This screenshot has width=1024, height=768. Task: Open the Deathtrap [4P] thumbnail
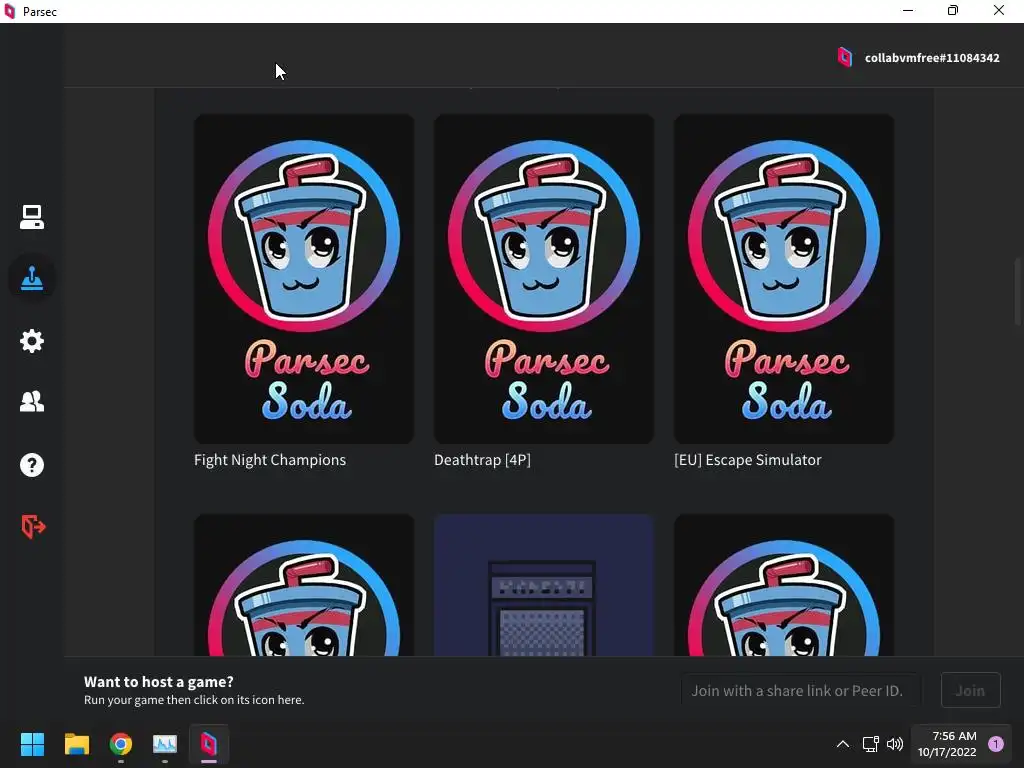coord(544,279)
